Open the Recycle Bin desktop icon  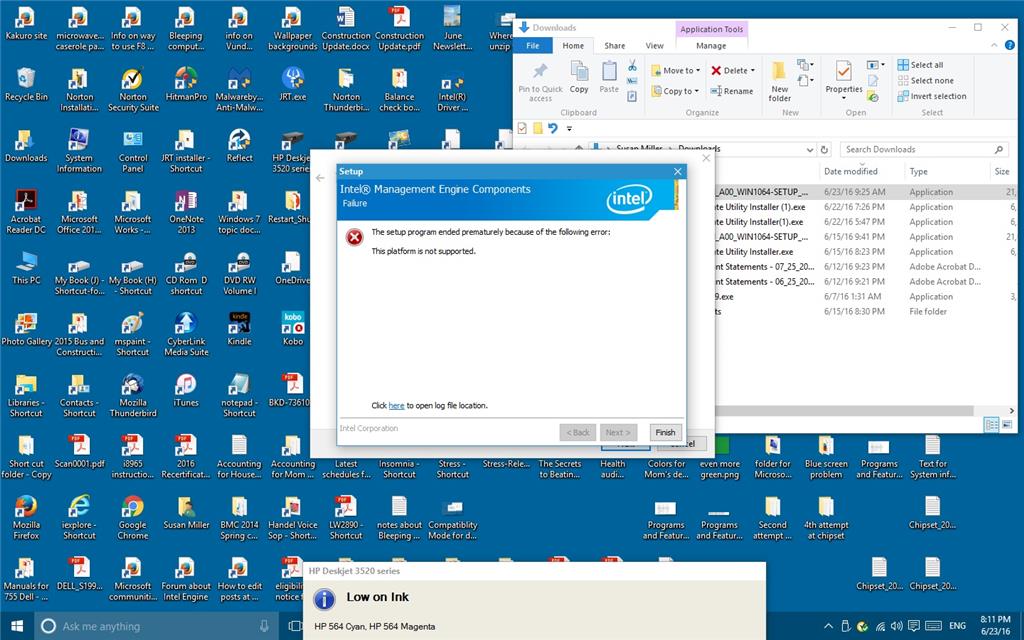26,85
